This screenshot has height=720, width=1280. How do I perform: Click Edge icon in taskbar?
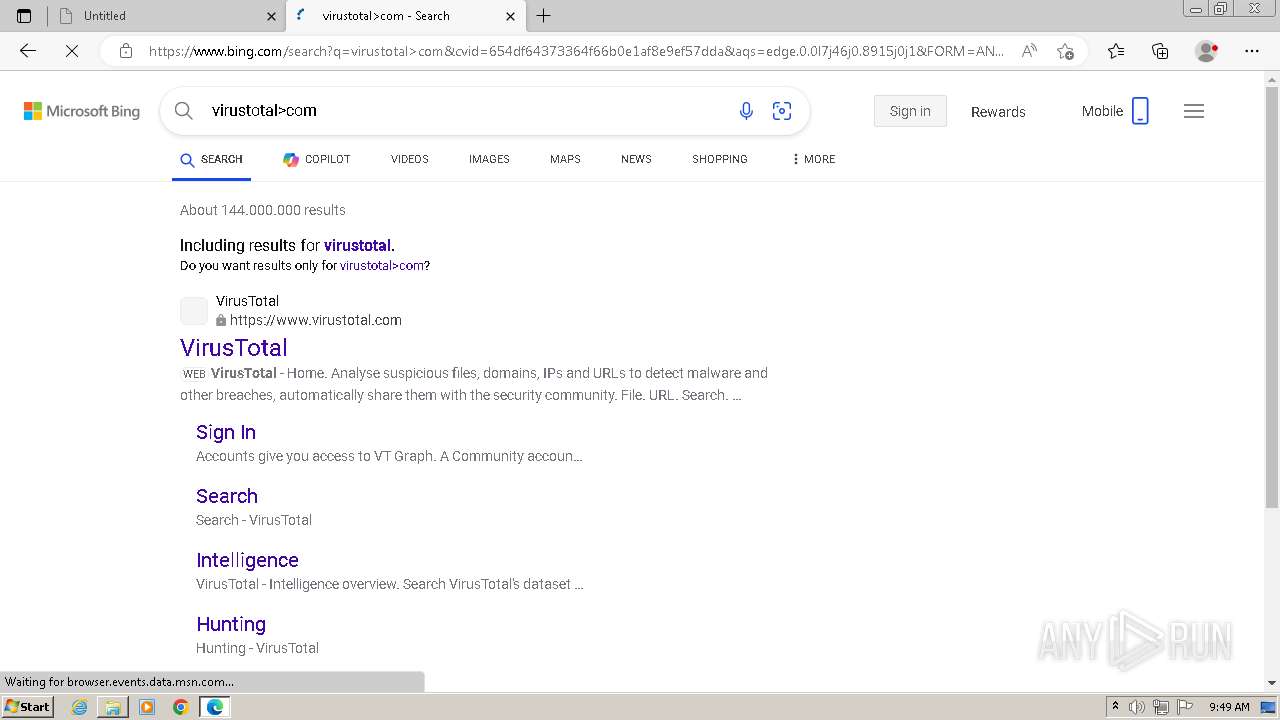[x=215, y=707]
